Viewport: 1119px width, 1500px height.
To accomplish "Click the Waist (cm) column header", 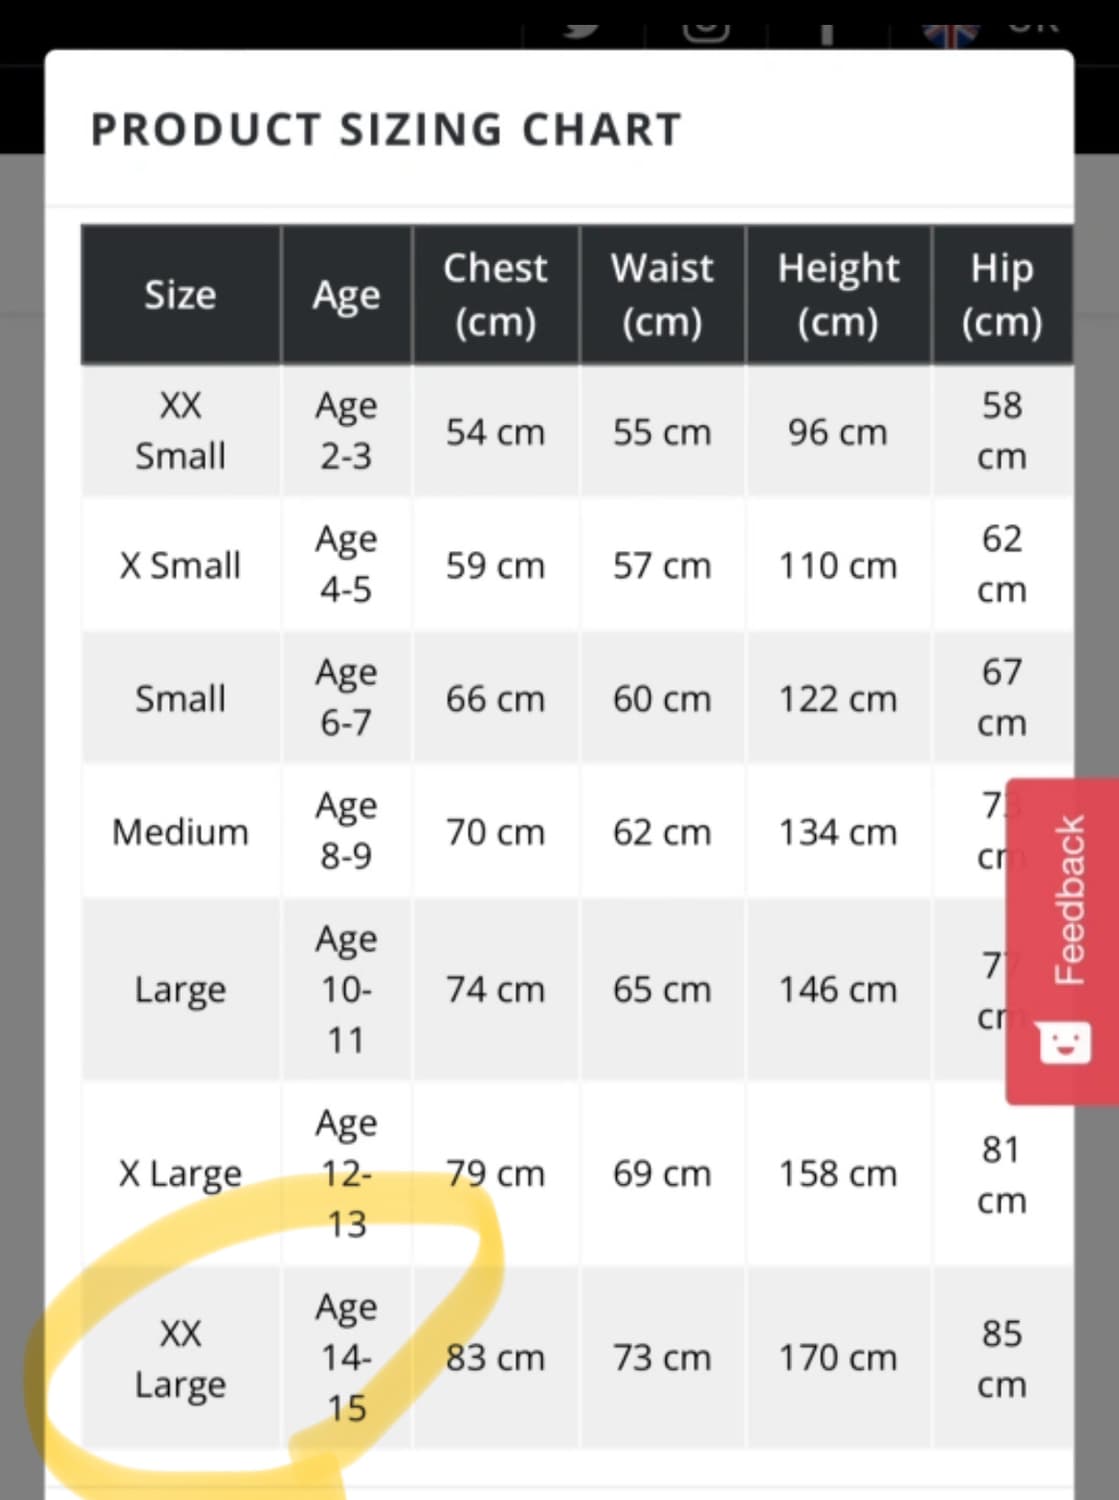I will (x=662, y=294).
